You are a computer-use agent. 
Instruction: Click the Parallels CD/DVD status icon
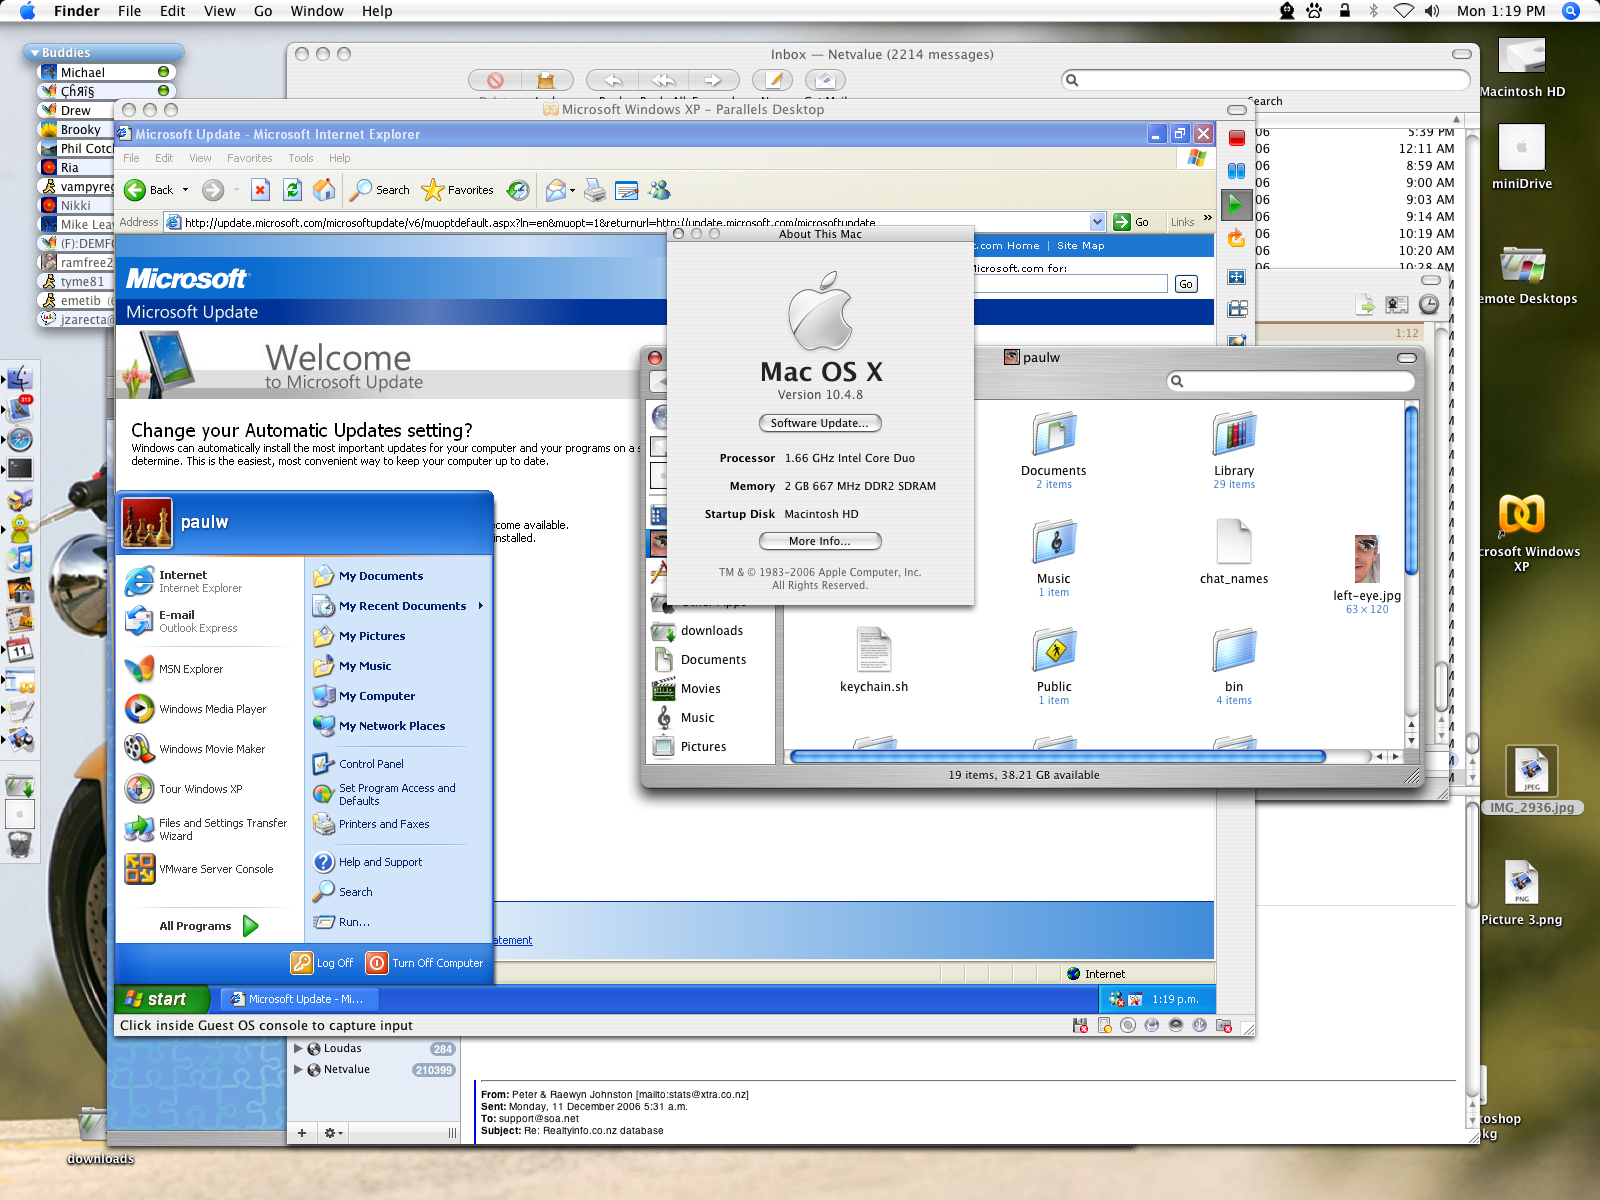click(x=1128, y=1025)
